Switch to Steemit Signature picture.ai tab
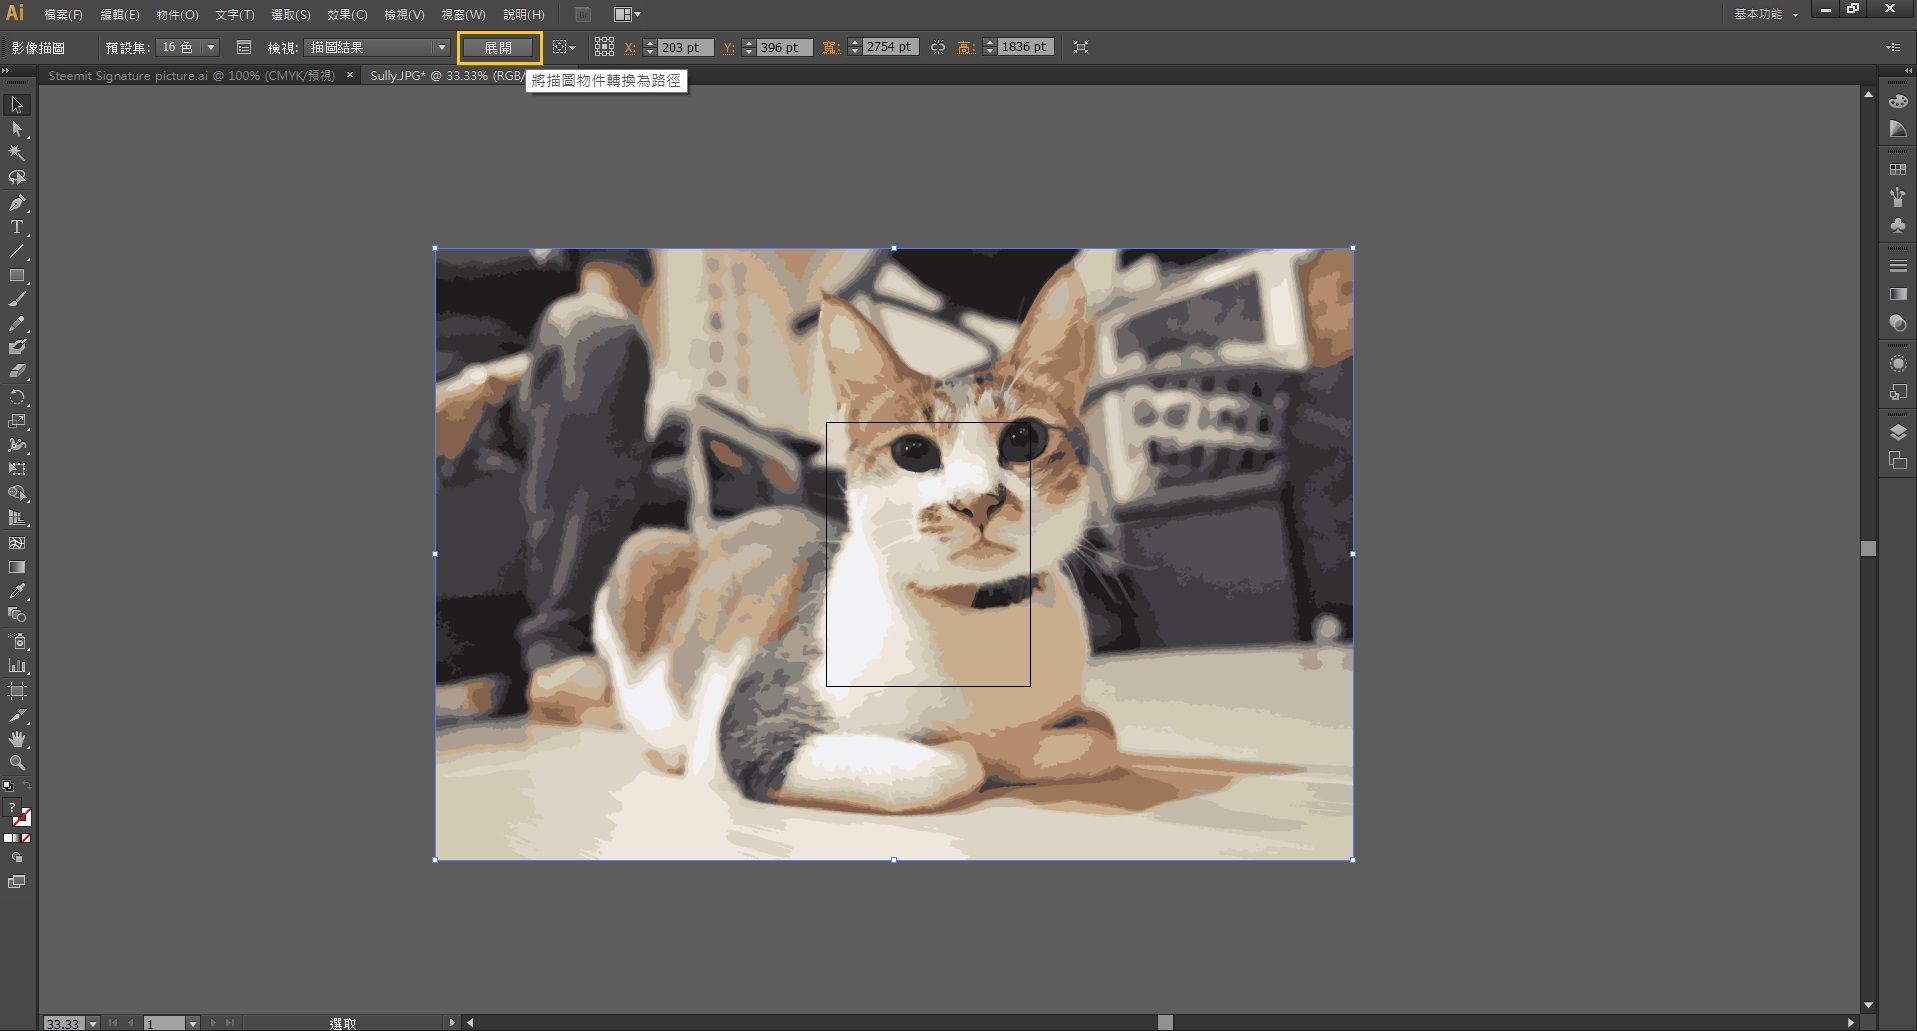 [x=191, y=75]
